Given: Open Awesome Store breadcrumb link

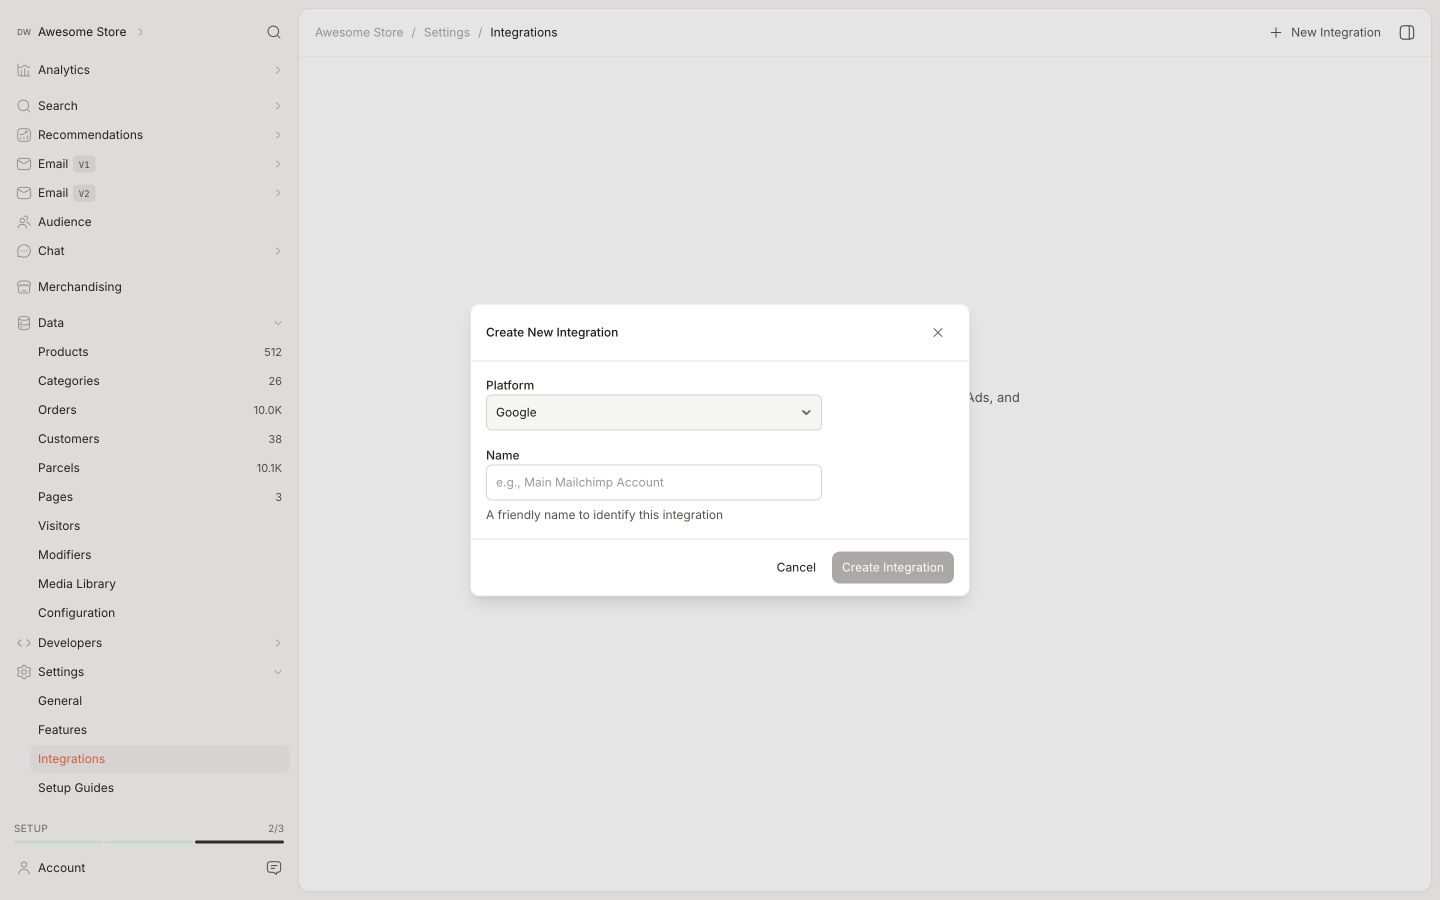Looking at the screenshot, I should (359, 32).
